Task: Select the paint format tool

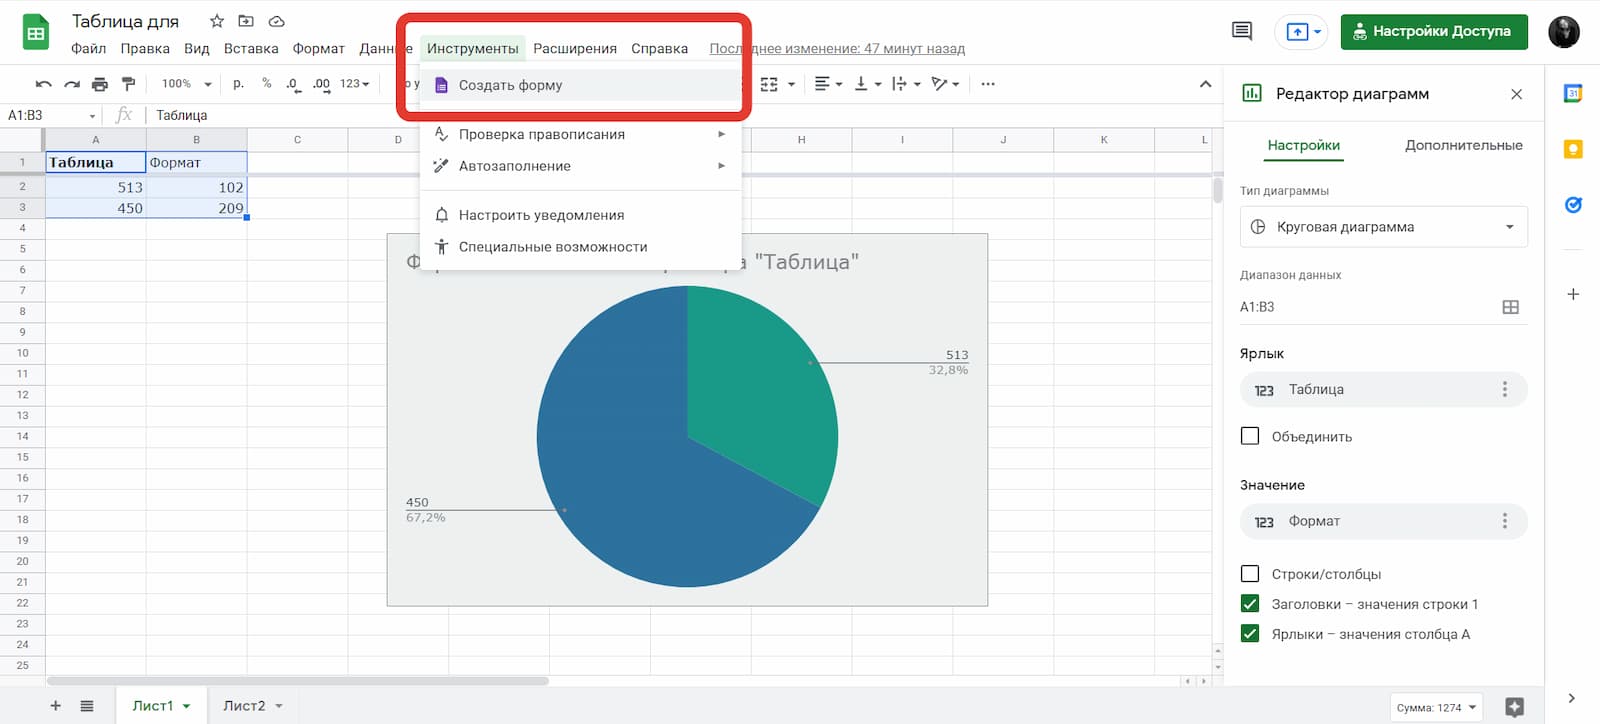Action: (x=128, y=84)
